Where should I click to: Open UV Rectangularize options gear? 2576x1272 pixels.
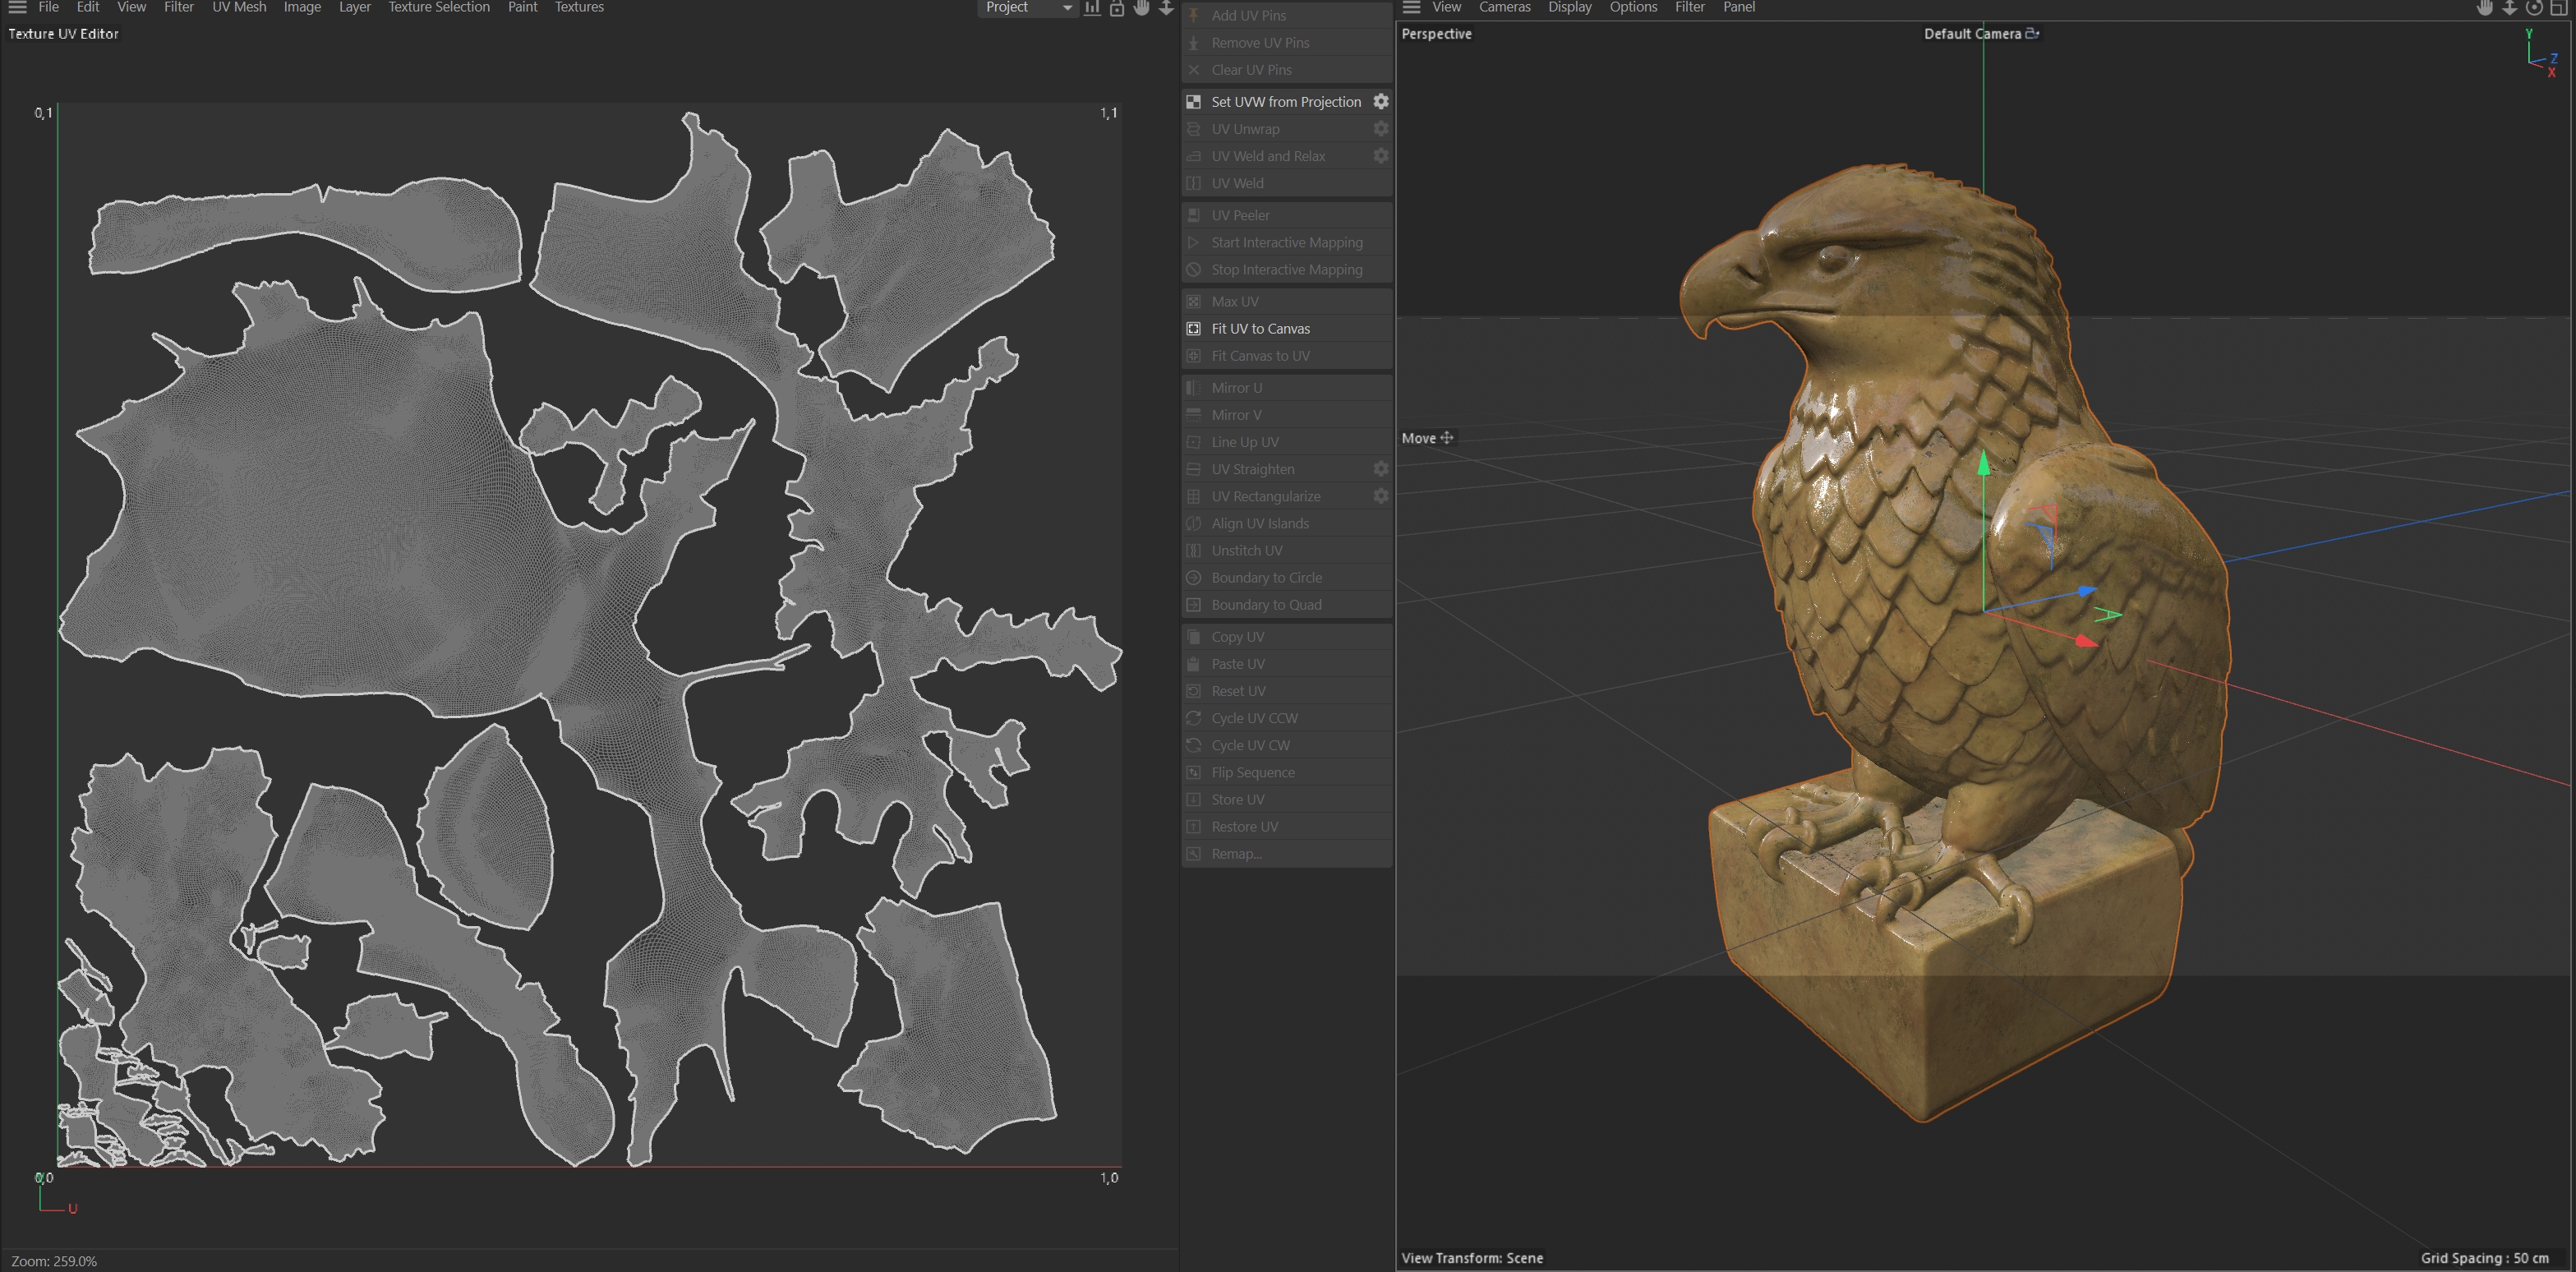click(x=1380, y=496)
